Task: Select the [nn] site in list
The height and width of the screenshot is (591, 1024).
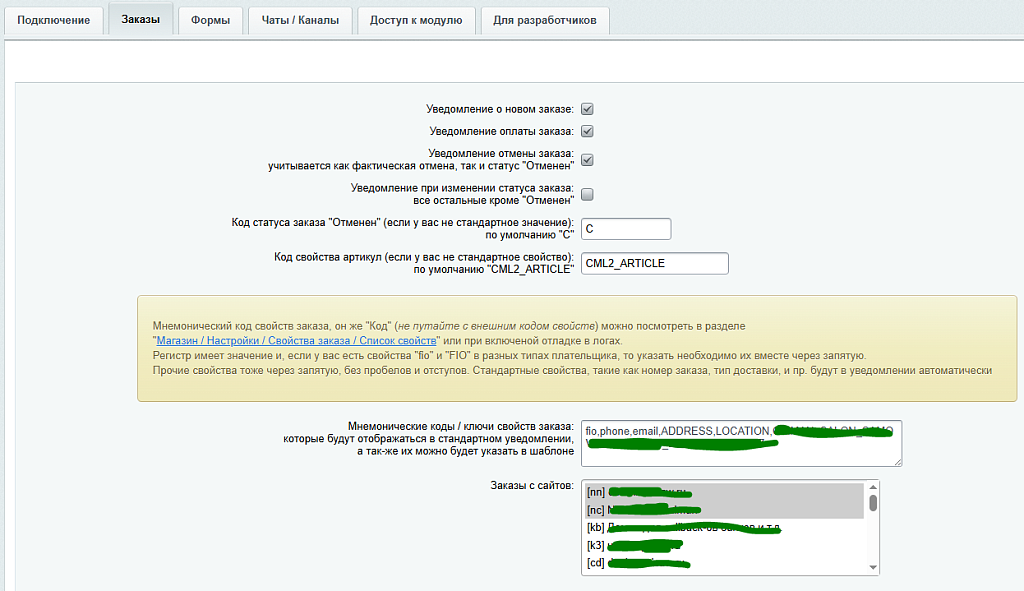Action: [x=724, y=492]
